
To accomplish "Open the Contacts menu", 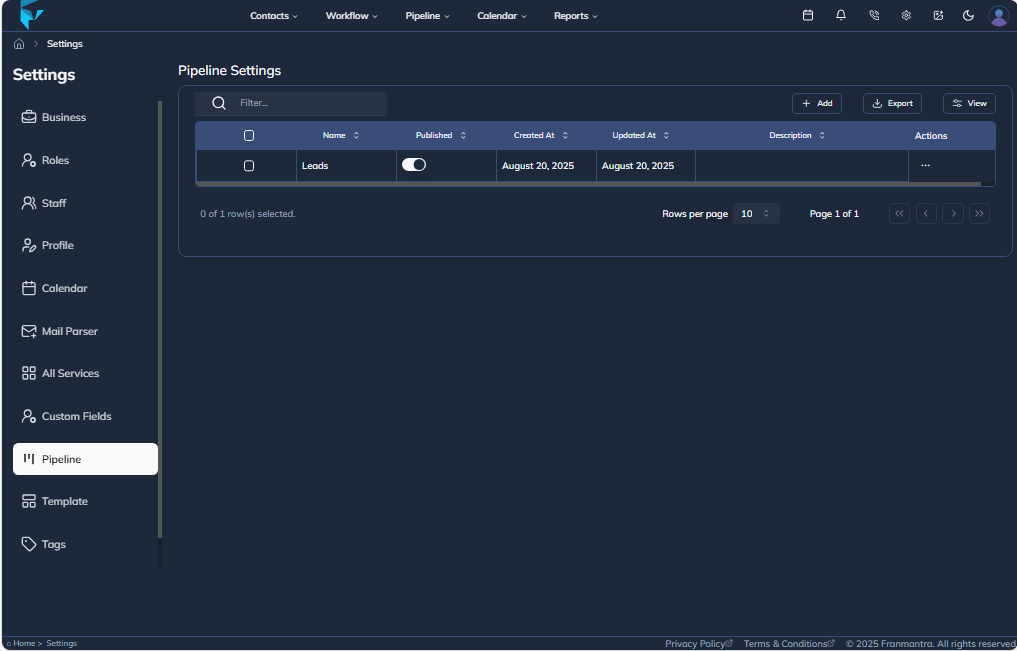I will pyautogui.click(x=273, y=15).
